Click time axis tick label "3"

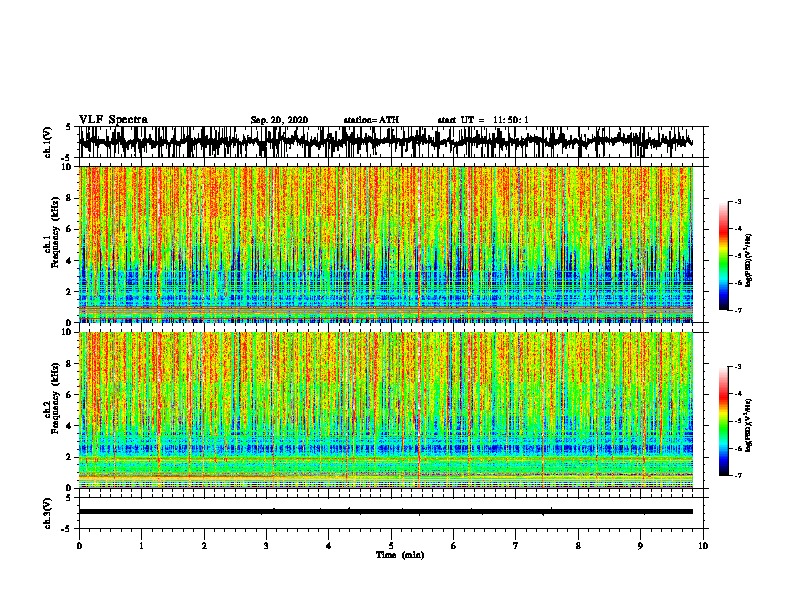pos(266,546)
